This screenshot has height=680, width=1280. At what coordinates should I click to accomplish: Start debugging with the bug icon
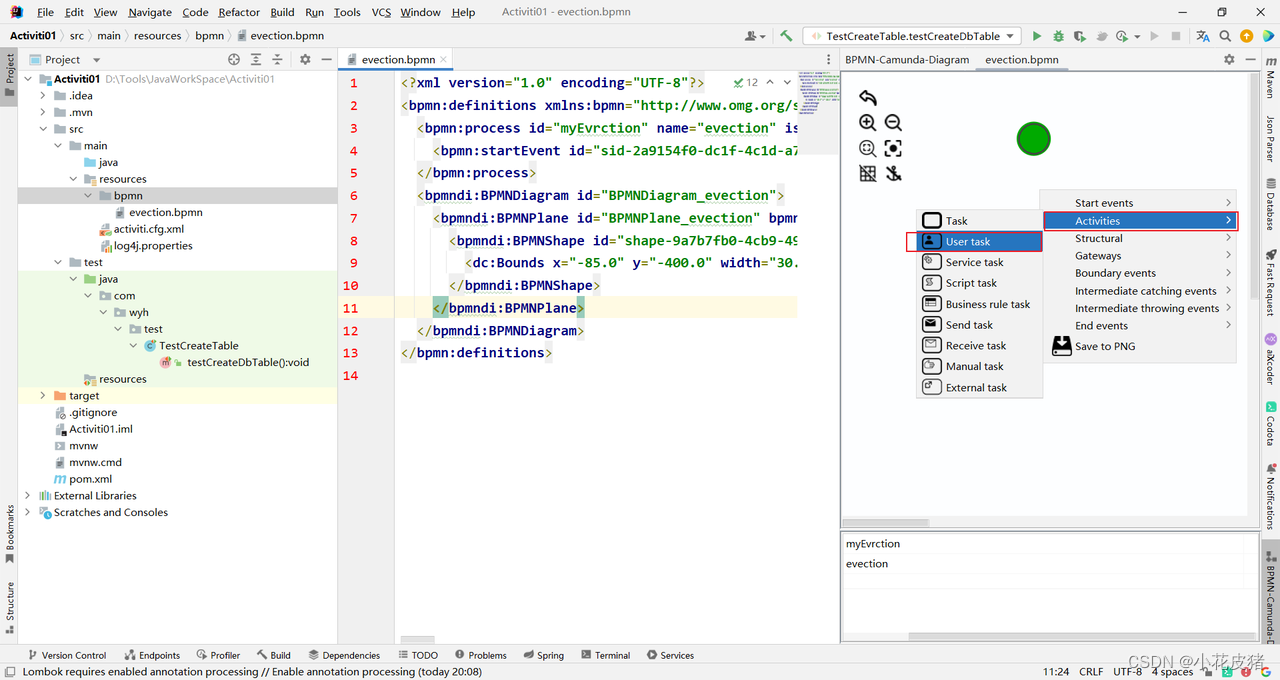[x=1058, y=36]
